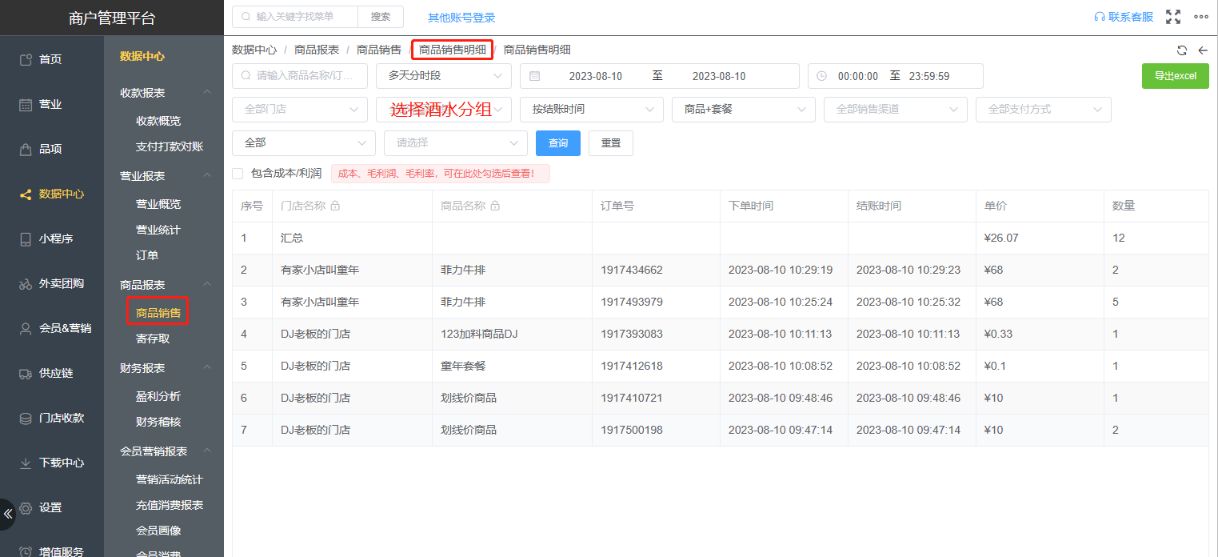This screenshot has height=557, width=1218.
Task: Click the lock icon beside 商品名称
Action: [x=495, y=206]
